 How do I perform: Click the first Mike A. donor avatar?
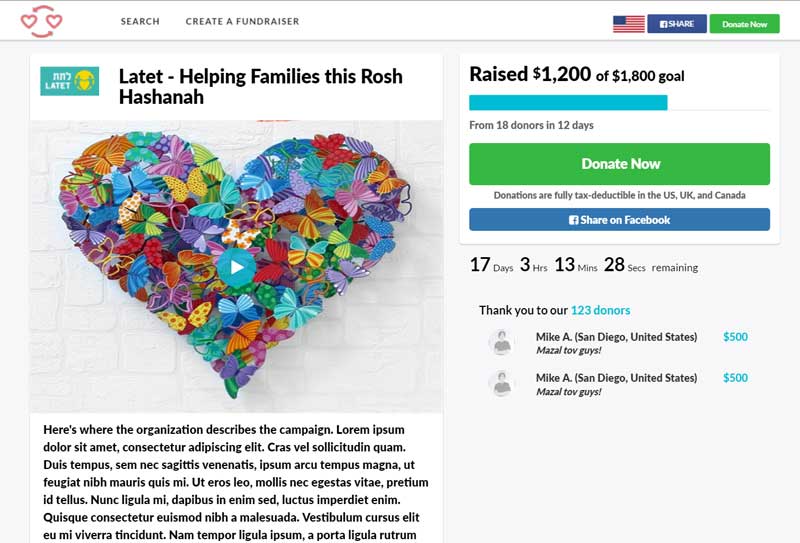501,343
